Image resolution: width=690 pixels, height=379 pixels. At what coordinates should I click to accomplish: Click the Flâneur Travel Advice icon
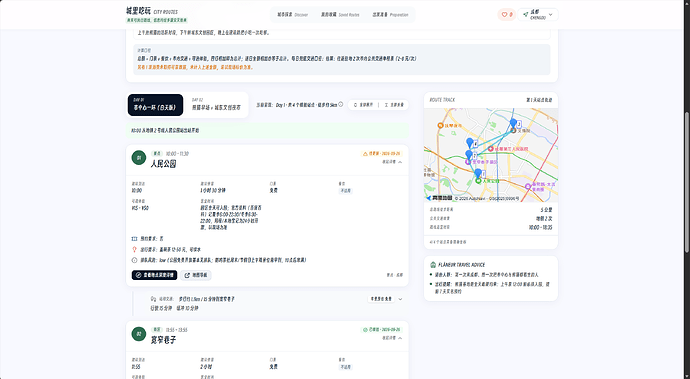pyautogui.click(x=433, y=265)
